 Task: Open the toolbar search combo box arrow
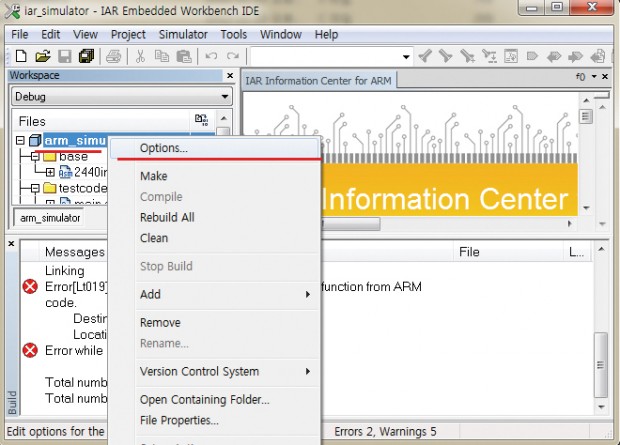406,57
